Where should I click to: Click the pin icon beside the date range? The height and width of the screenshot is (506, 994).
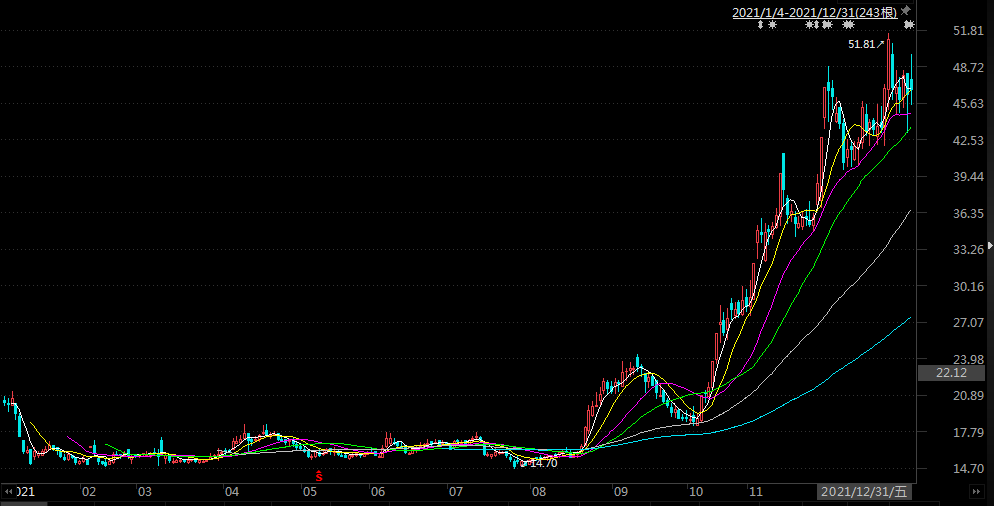tap(906, 10)
